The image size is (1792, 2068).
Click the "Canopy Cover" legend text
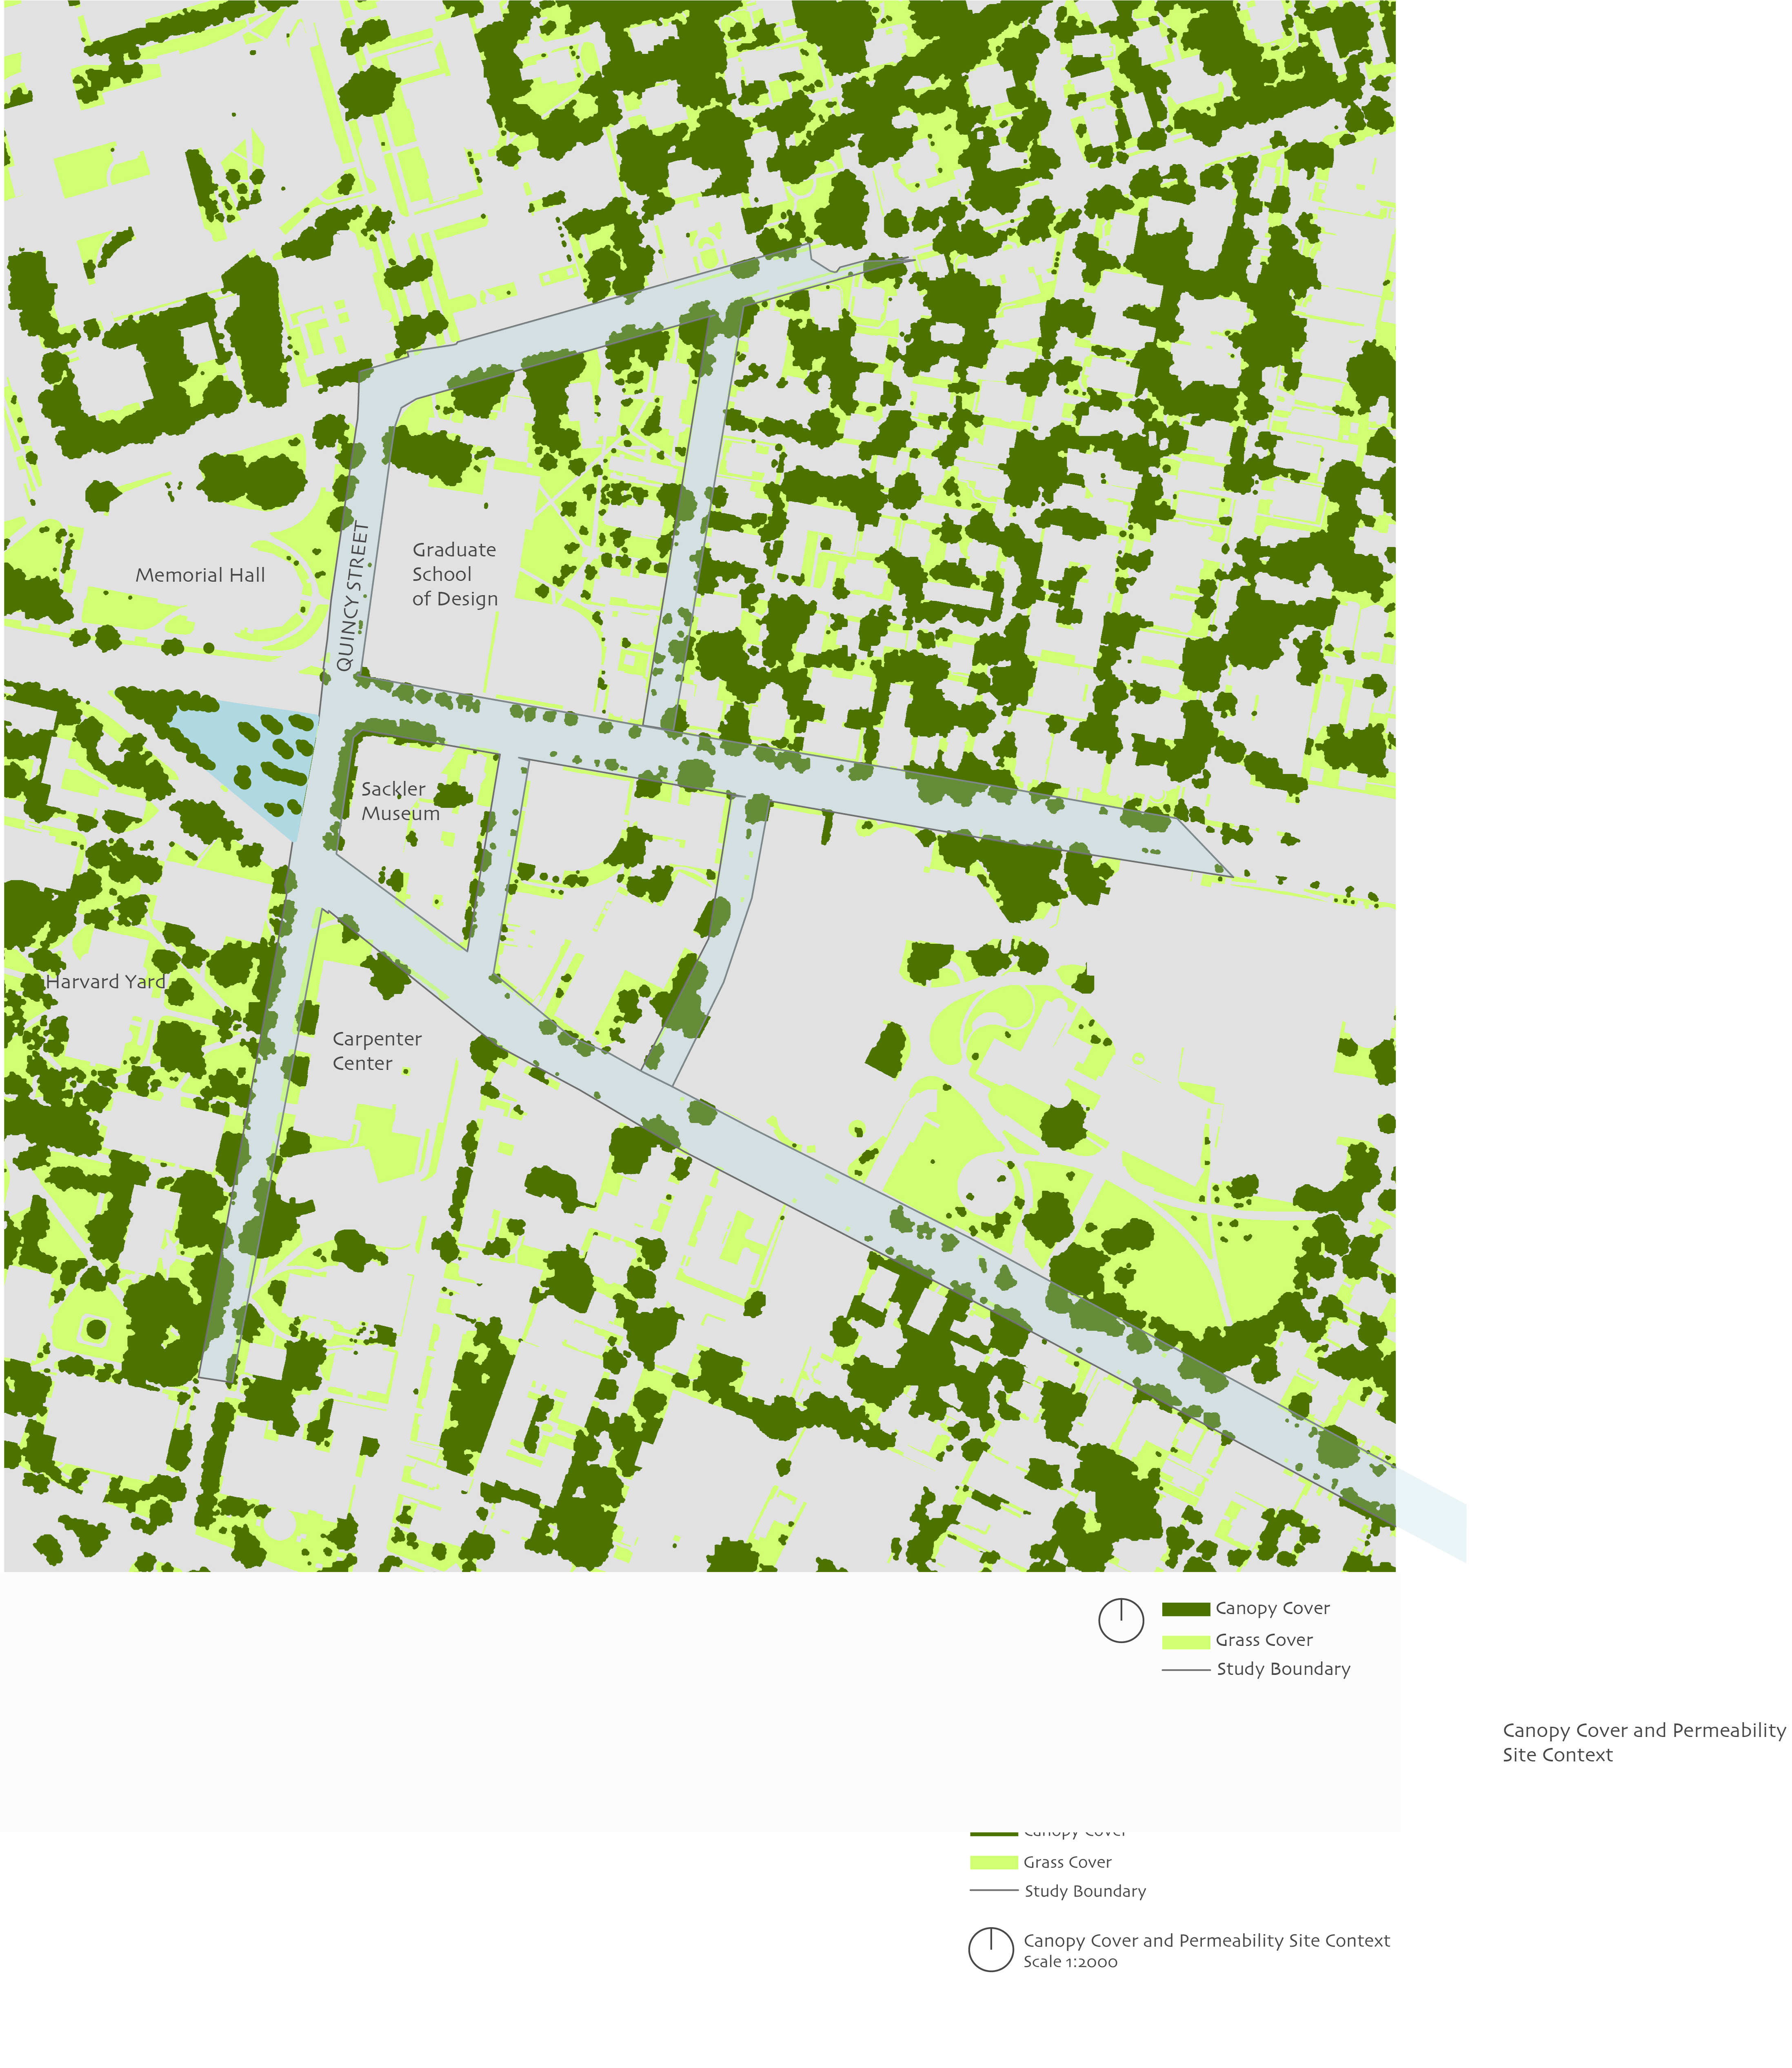coord(1272,1609)
